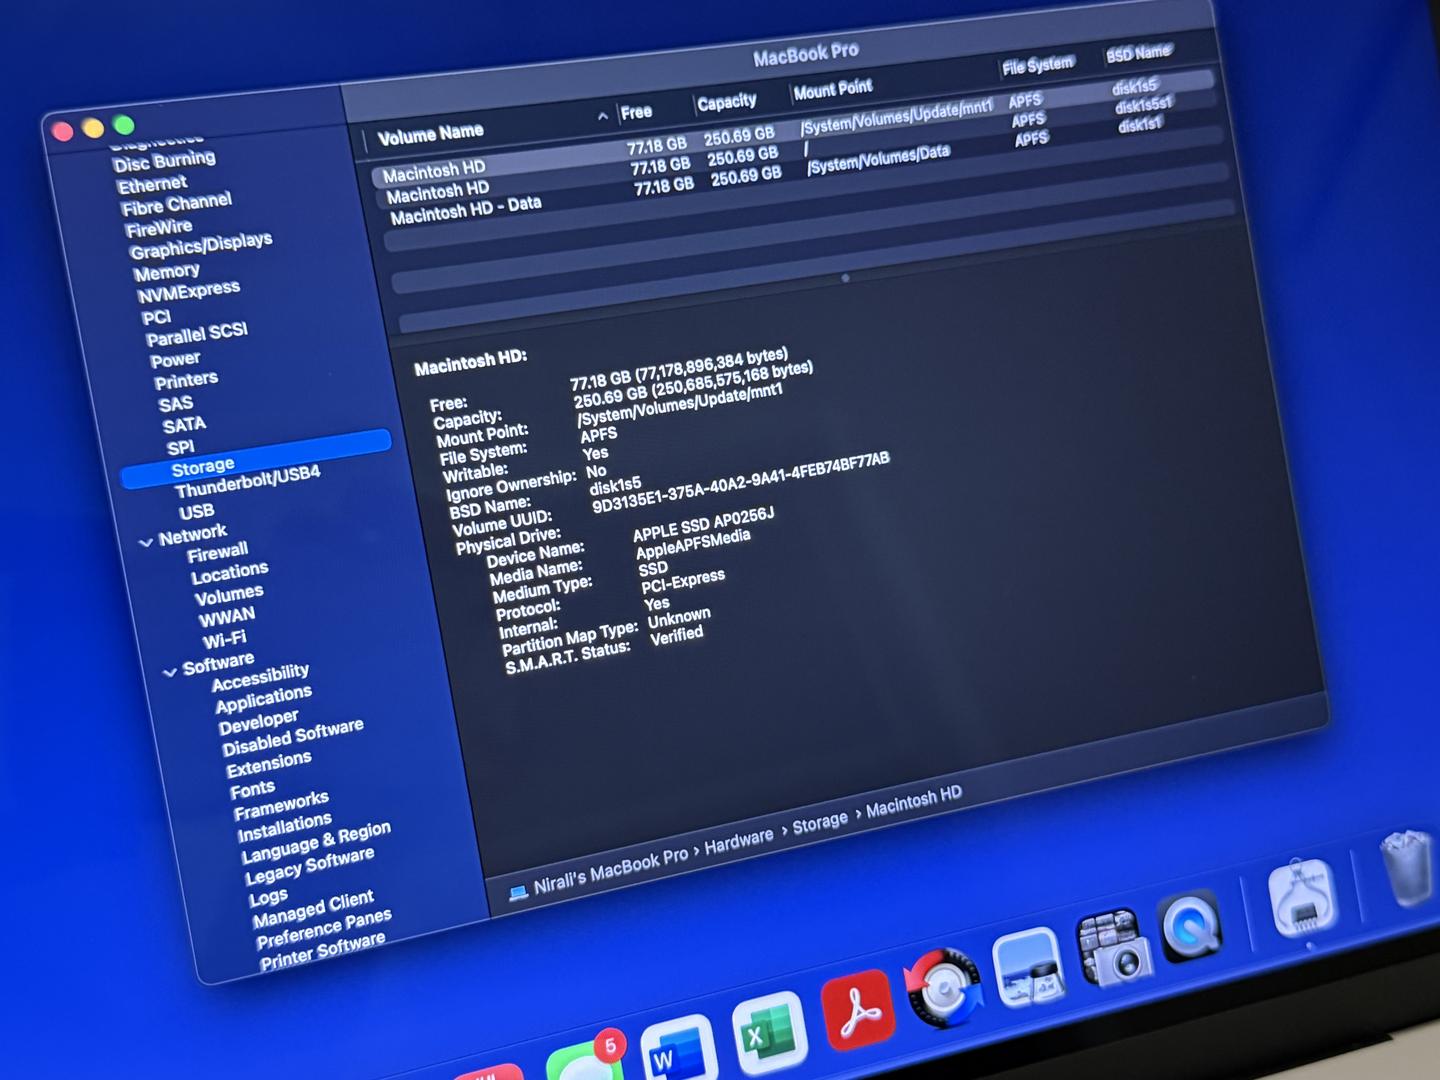
Task: Select FireWire in the sidebar
Action: (159, 229)
